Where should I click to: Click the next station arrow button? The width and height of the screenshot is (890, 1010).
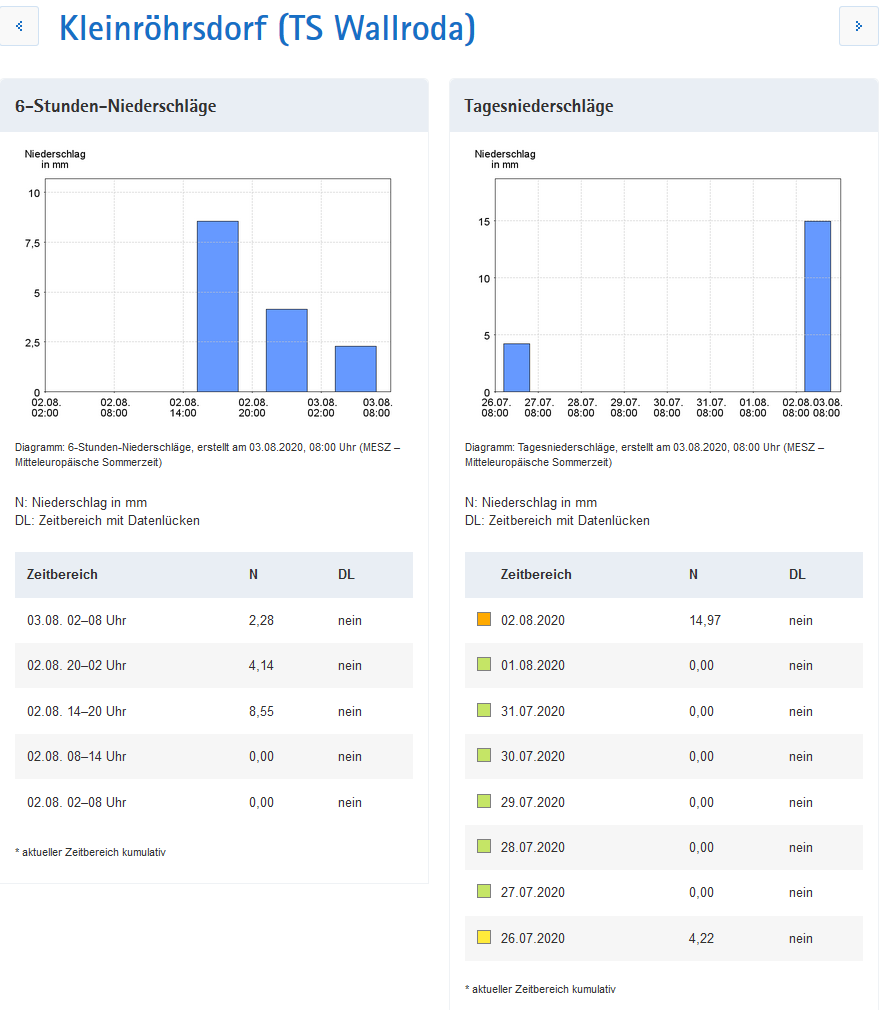[x=858, y=26]
